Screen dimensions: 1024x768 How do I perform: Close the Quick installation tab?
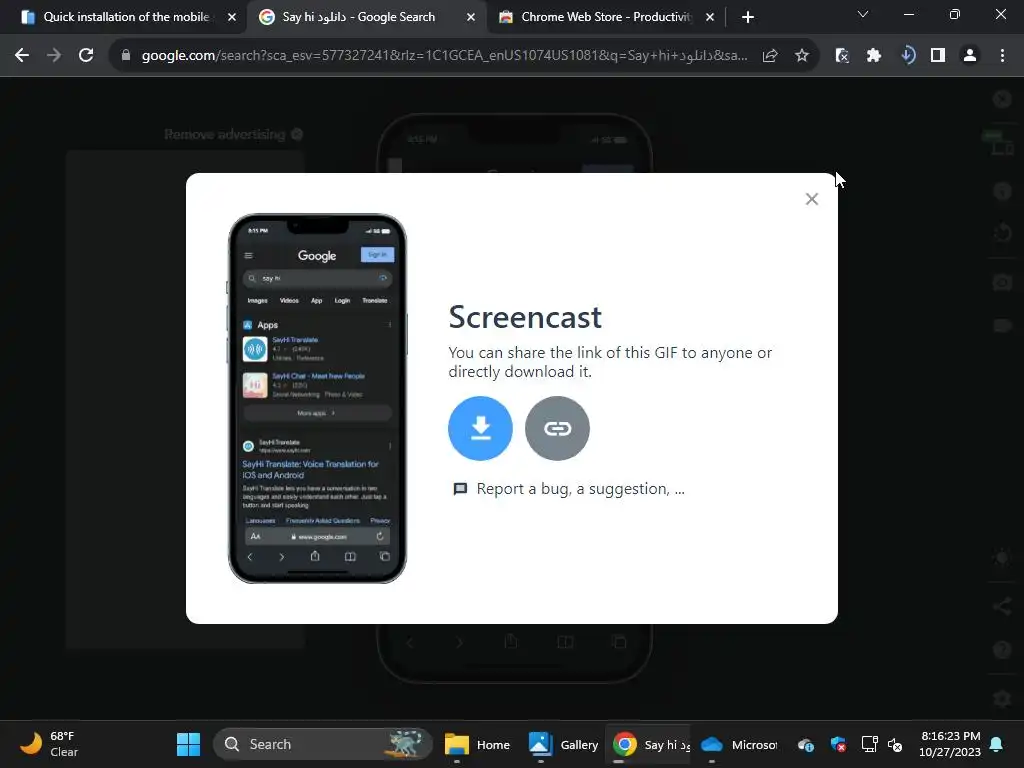coord(232,18)
